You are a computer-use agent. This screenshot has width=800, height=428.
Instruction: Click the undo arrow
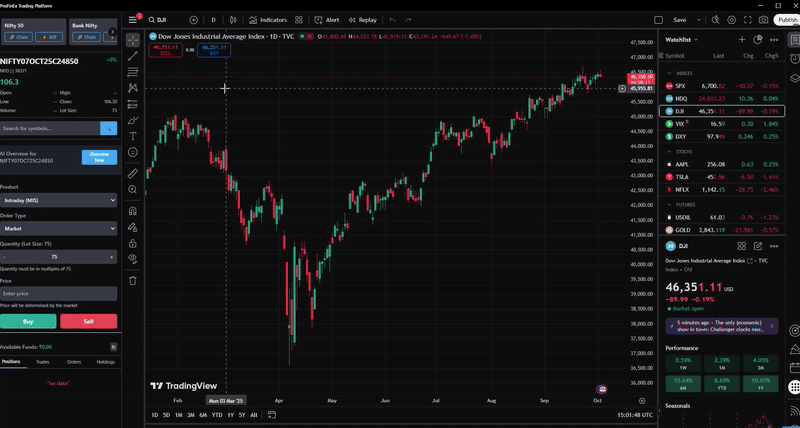(392, 20)
